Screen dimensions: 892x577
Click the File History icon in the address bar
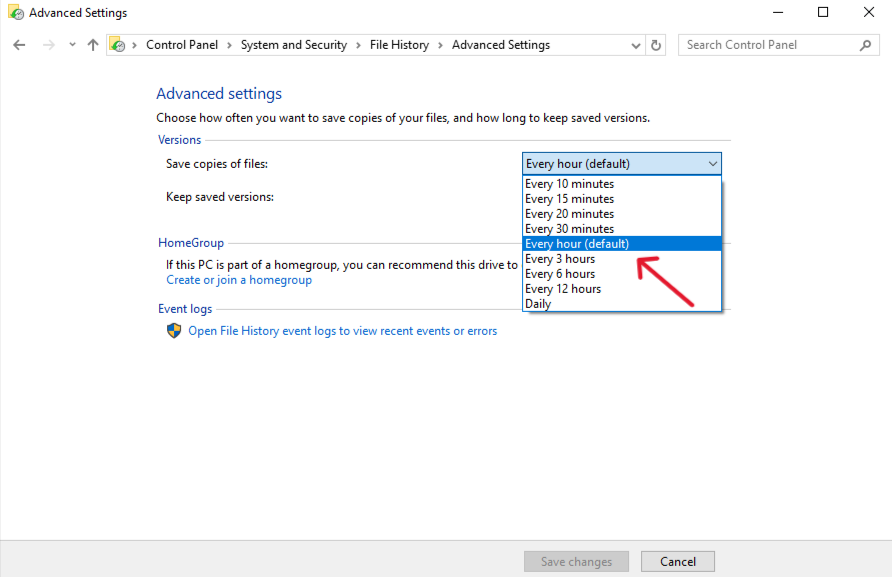[118, 44]
